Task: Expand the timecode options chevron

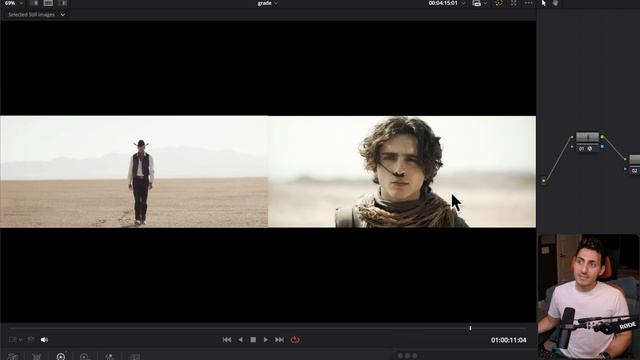Action: 463,3
